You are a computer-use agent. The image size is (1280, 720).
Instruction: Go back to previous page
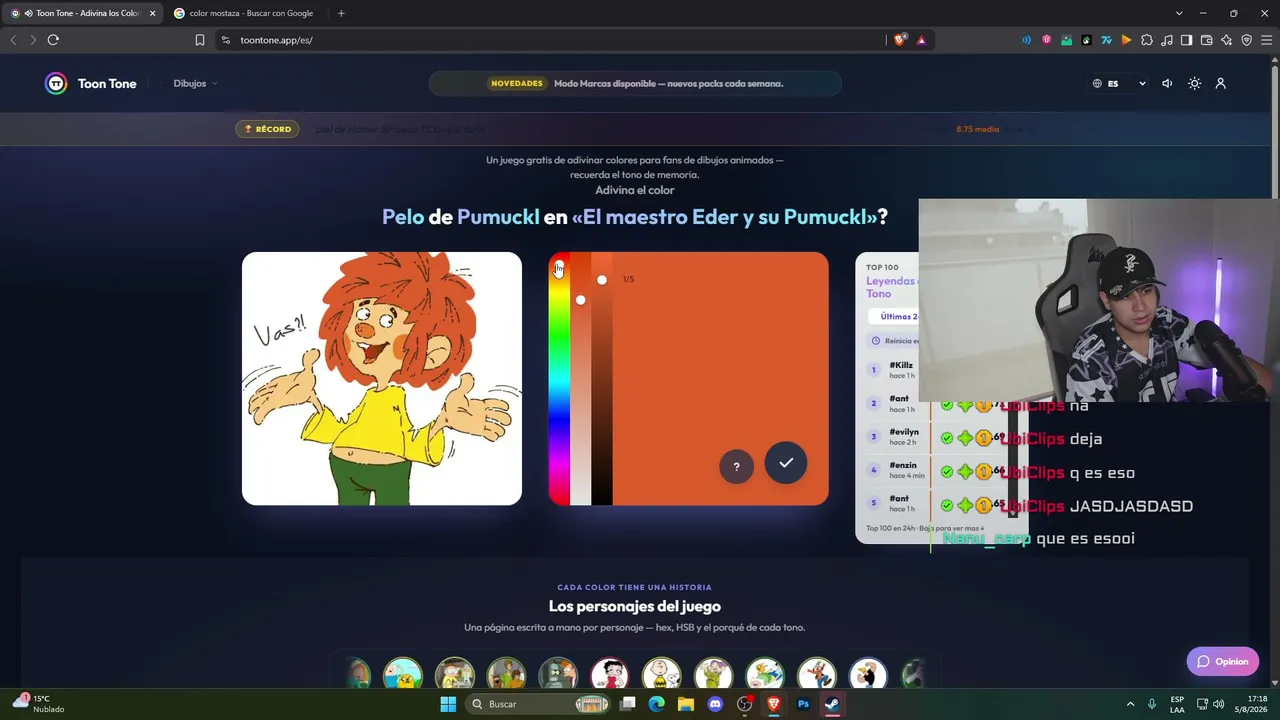(x=13, y=40)
